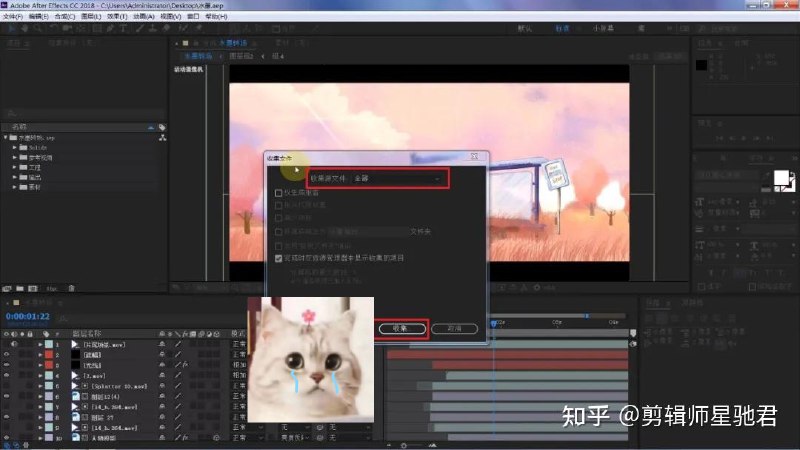Expand the 工程 folder
800x450 pixels.
coord(15,167)
